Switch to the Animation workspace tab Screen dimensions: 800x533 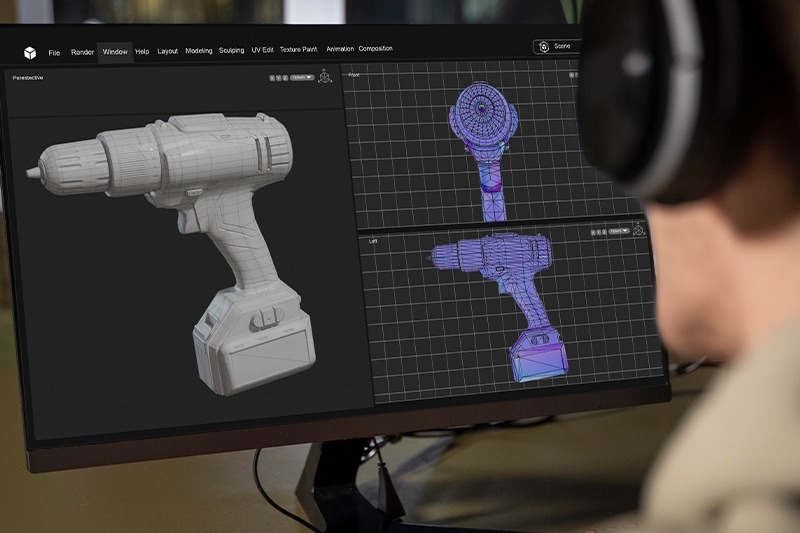click(x=340, y=49)
